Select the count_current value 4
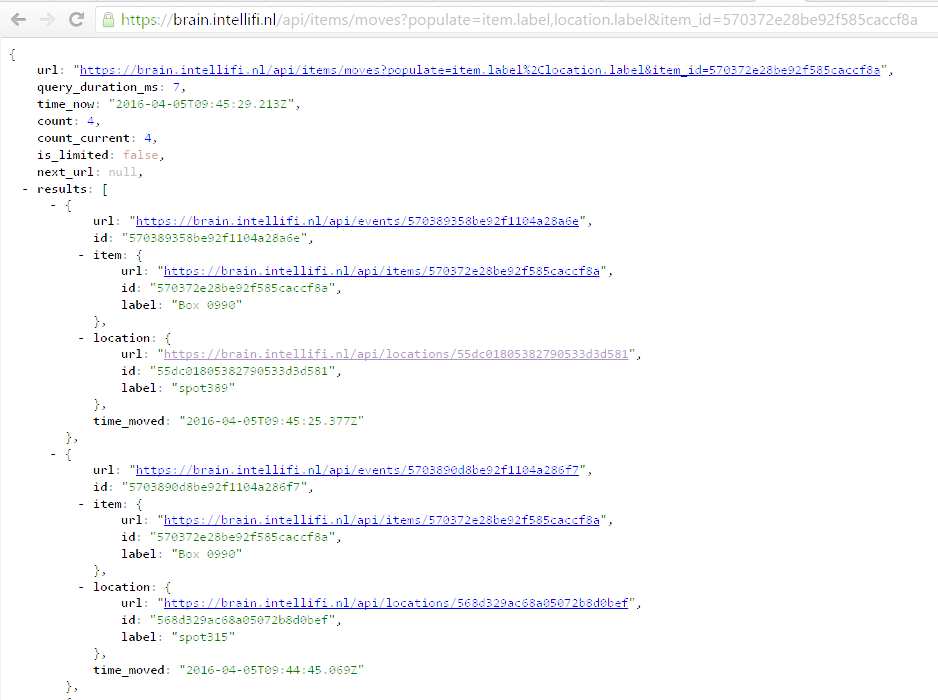The height and width of the screenshot is (700, 938). 148,138
